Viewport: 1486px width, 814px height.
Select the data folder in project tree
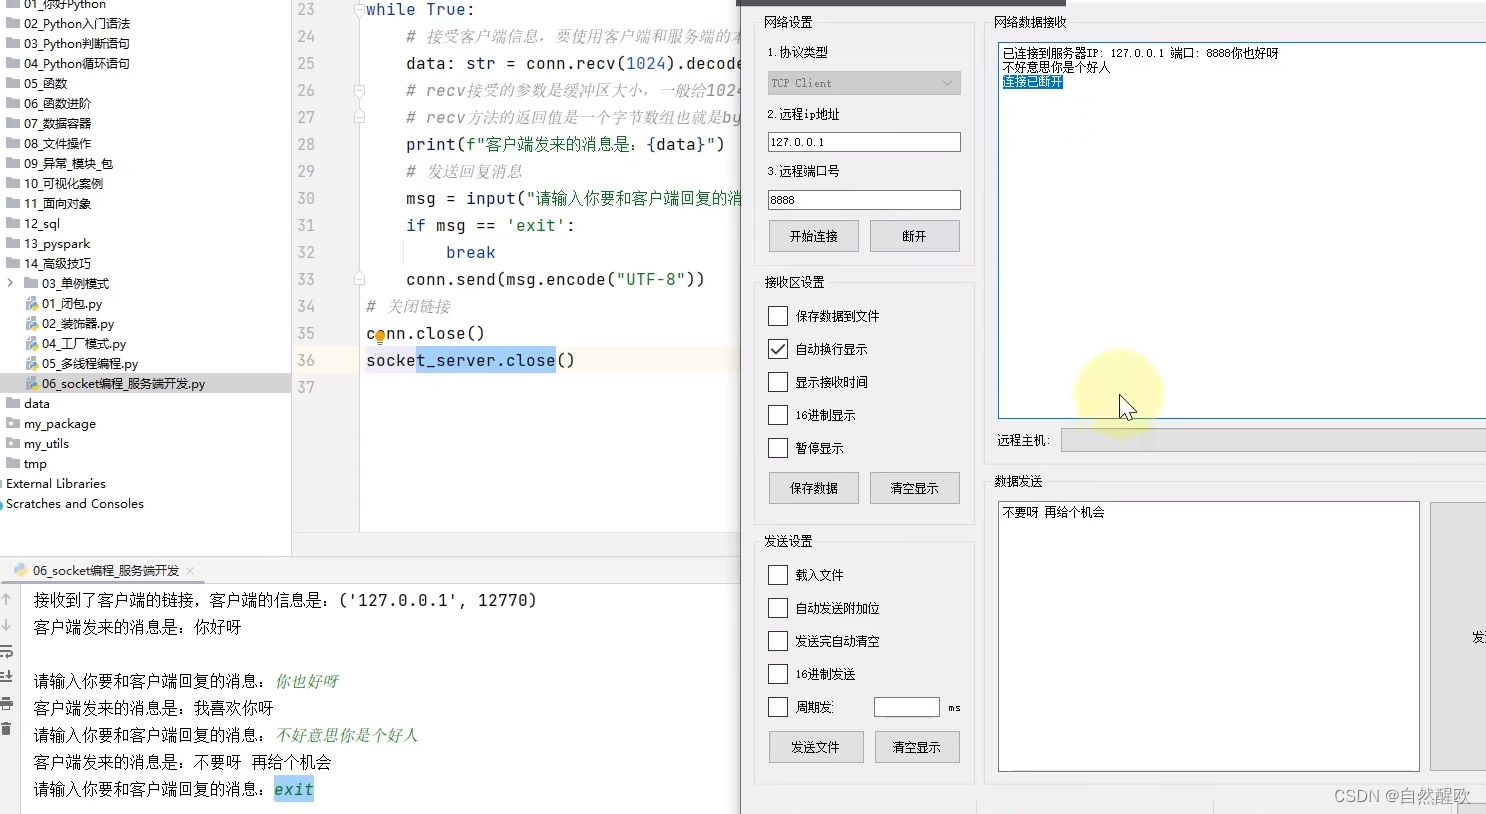37,404
